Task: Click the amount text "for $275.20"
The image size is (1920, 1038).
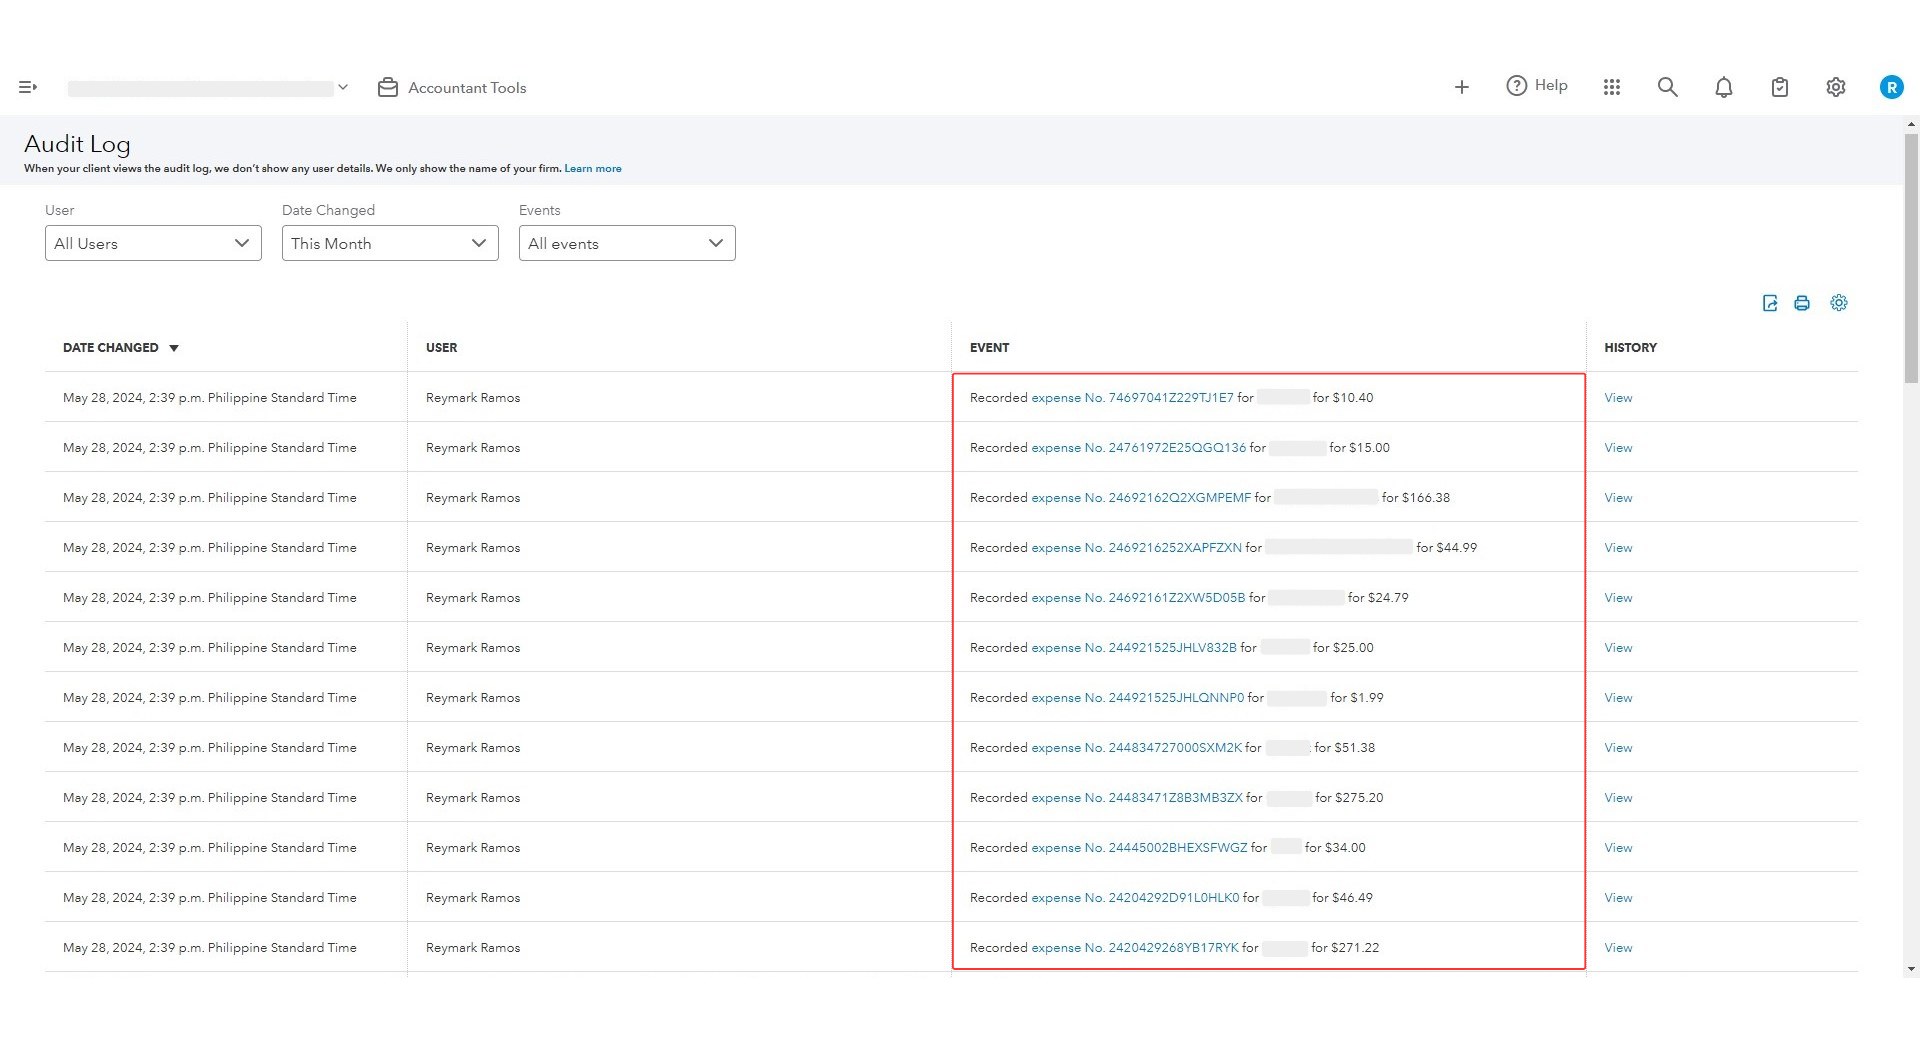Action: tap(1349, 798)
